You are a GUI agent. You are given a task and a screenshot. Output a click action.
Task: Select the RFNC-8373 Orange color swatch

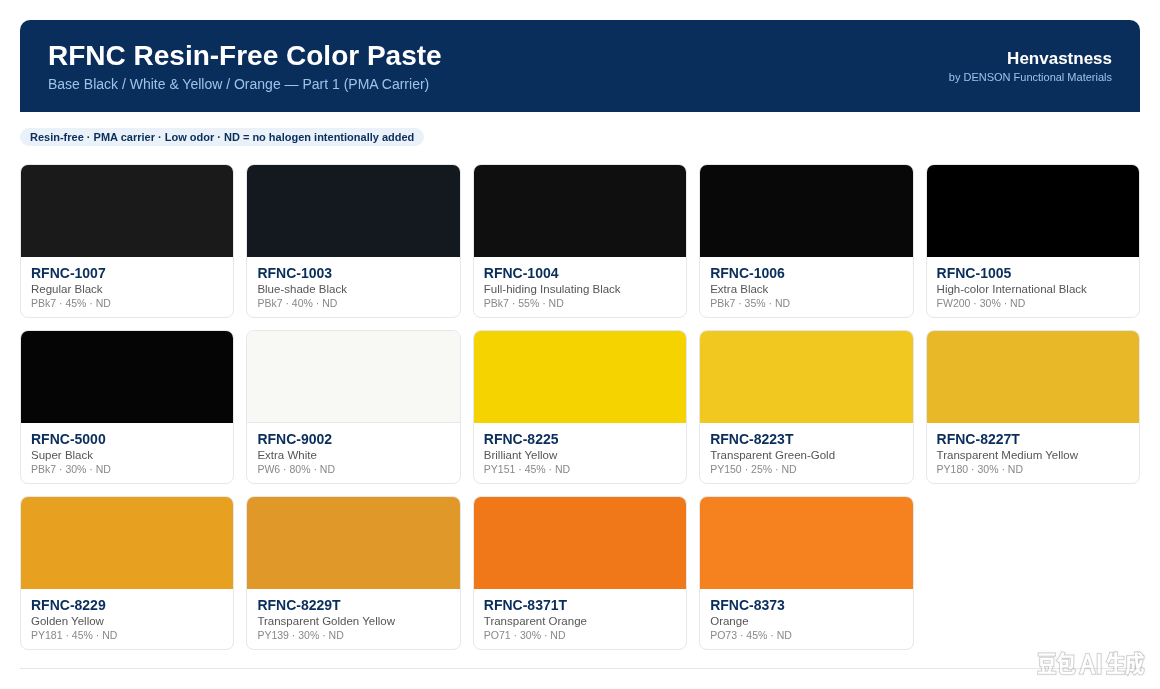(806, 542)
